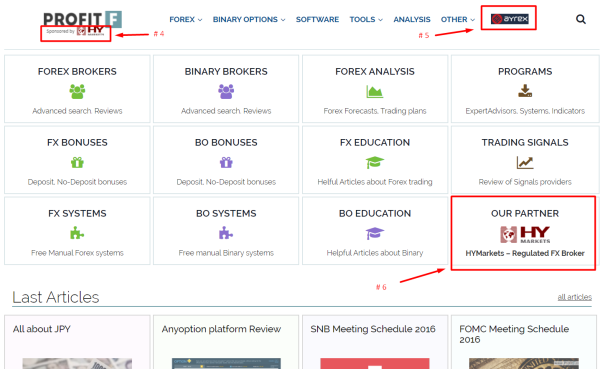Click the purple Binary Brokers people icon
The width and height of the screenshot is (600, 369).
click(x=226, y=91)
